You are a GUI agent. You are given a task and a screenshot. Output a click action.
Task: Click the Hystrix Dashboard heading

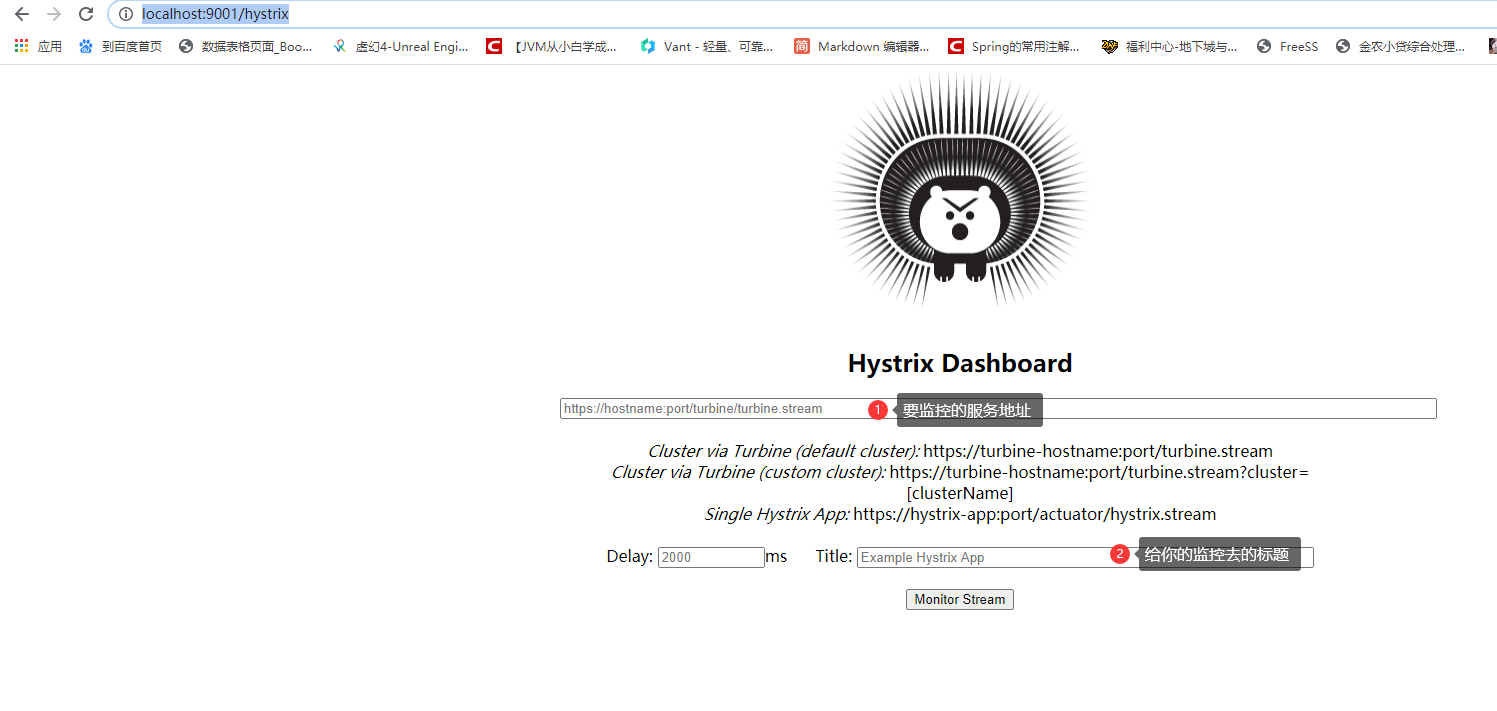960,363
